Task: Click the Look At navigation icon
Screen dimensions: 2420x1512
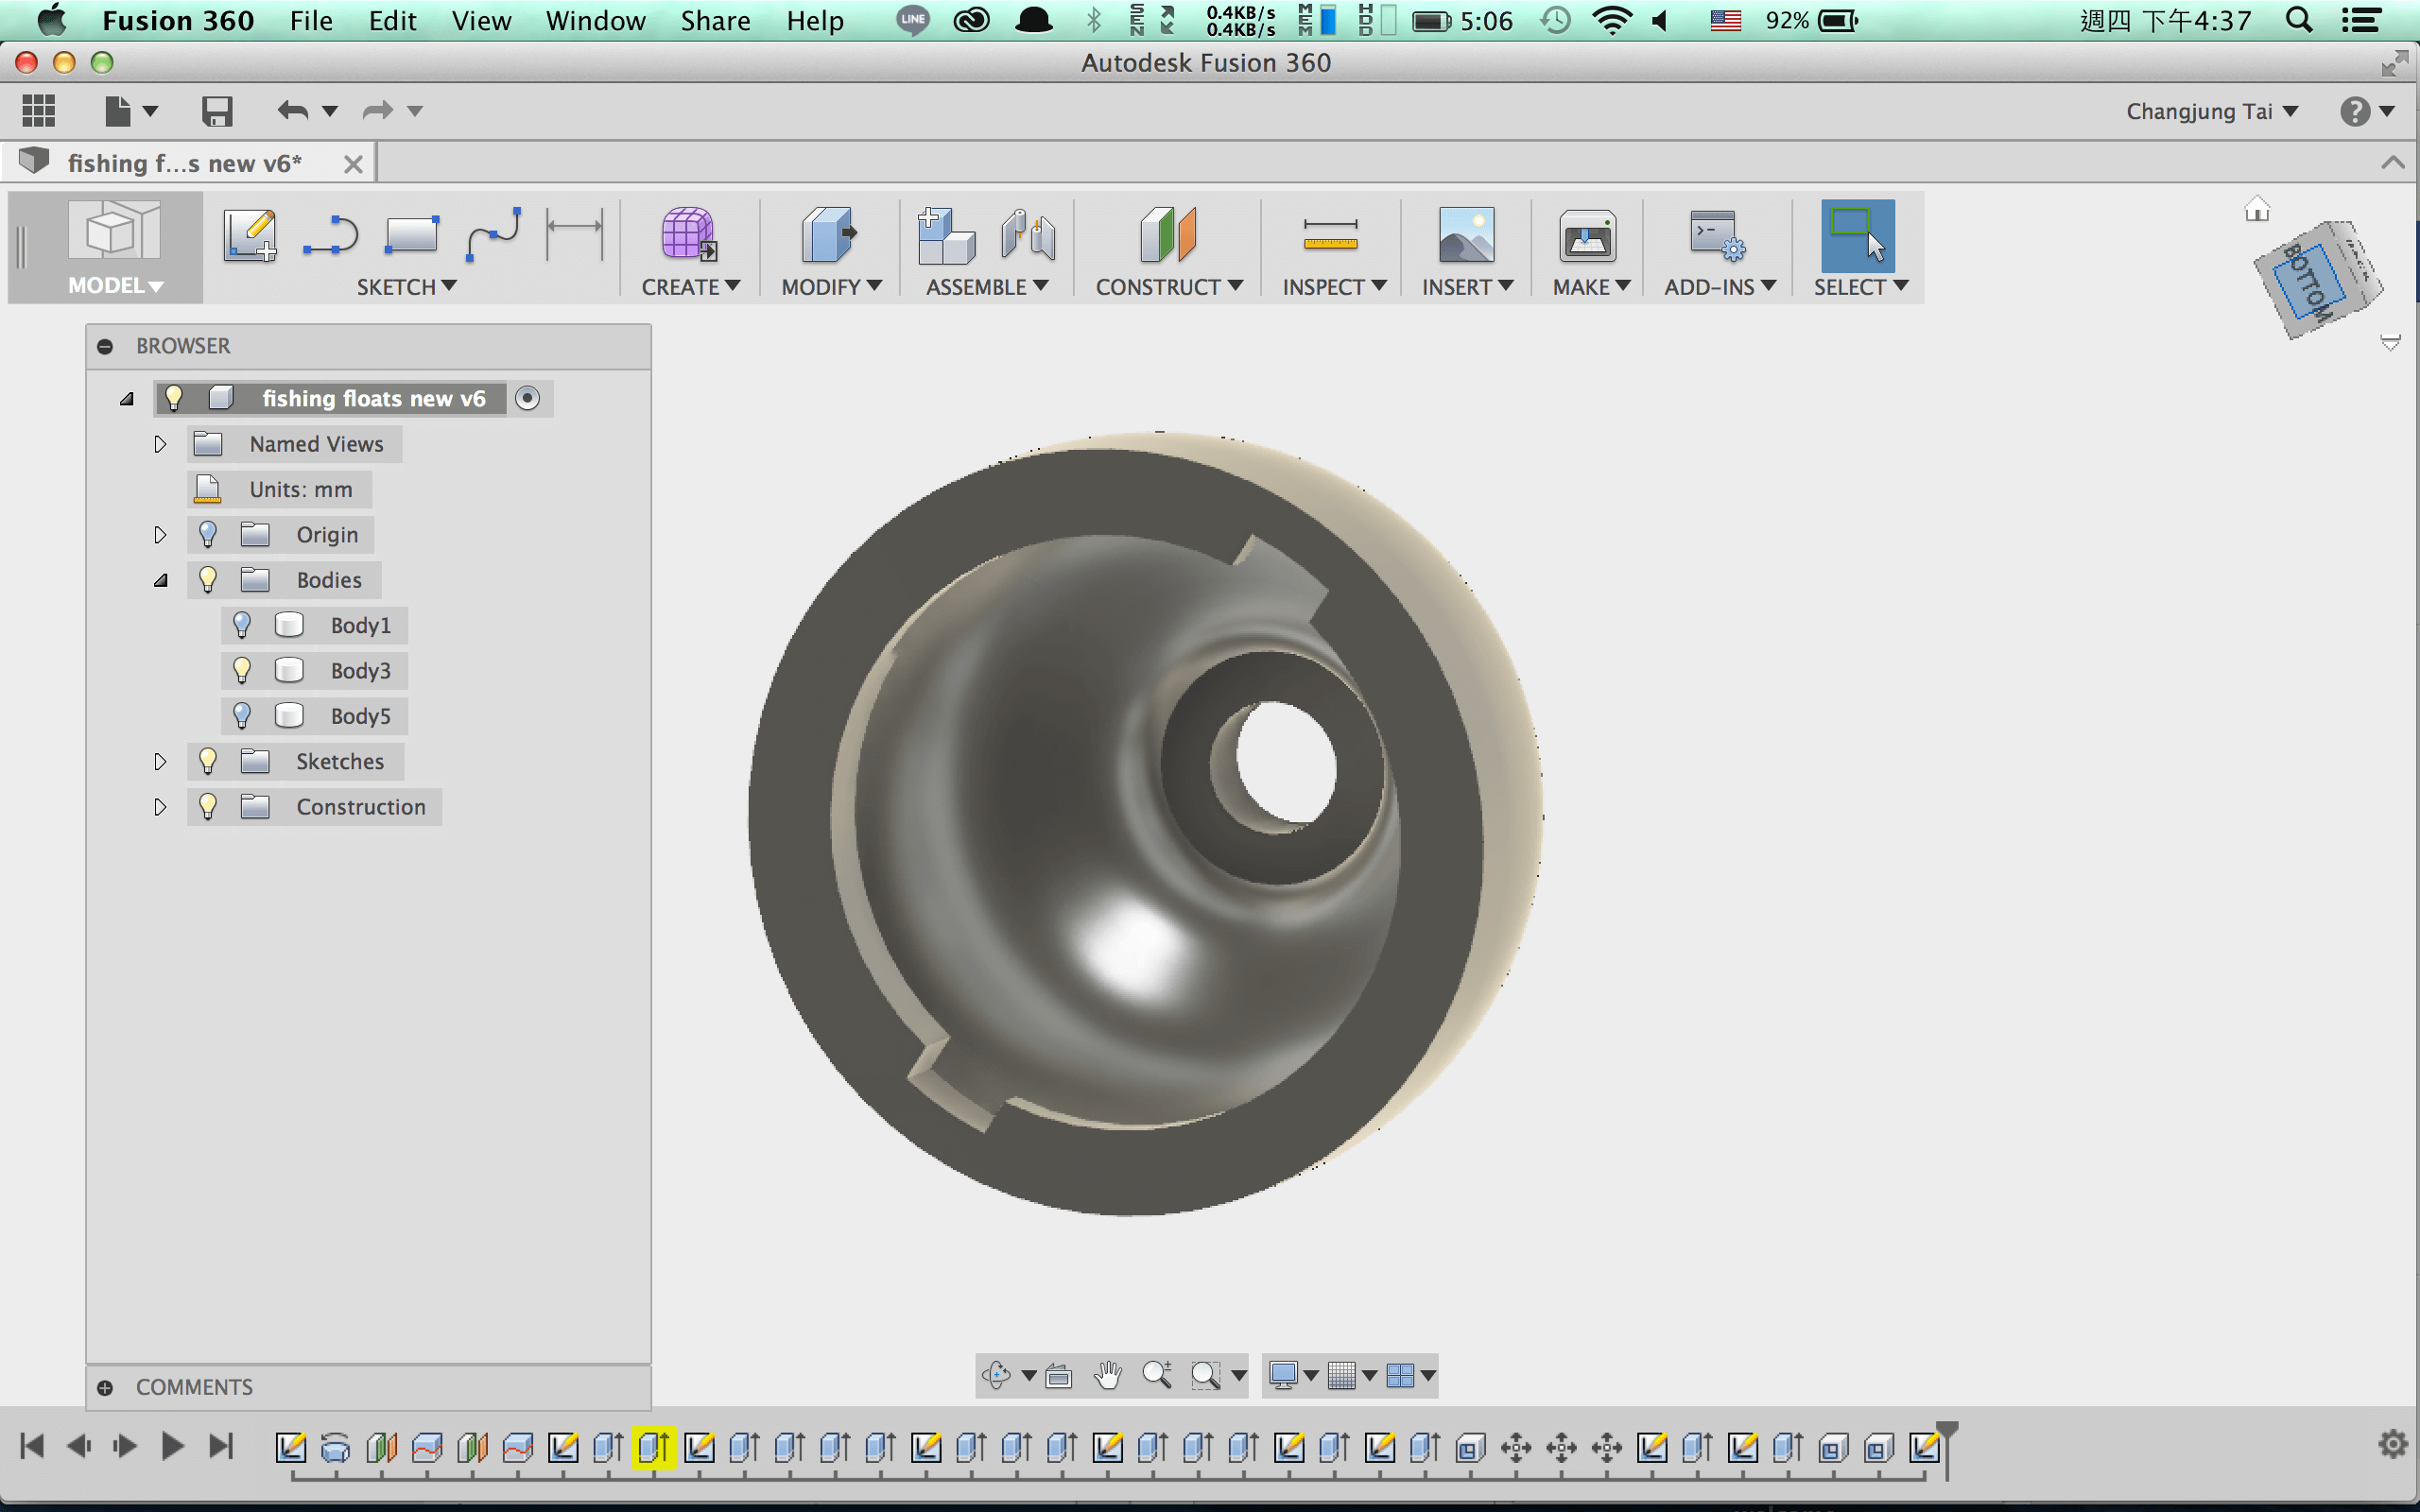Action: click(1059, 1376)
